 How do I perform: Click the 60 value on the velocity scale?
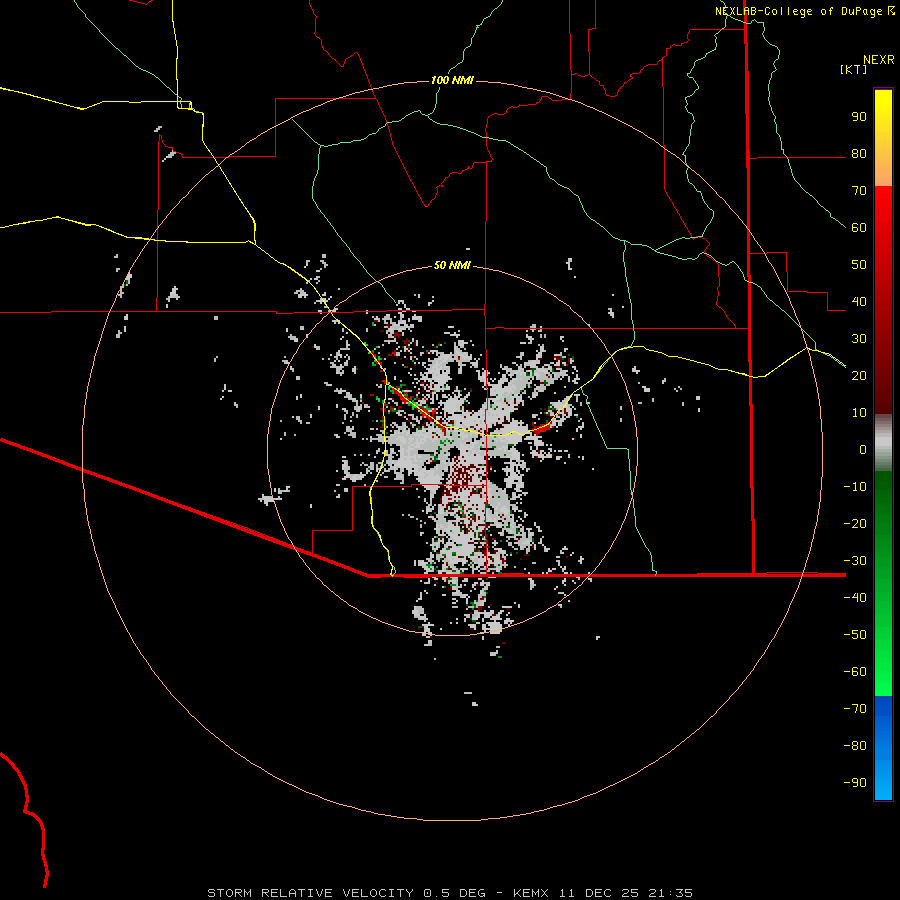click(859, 228)
